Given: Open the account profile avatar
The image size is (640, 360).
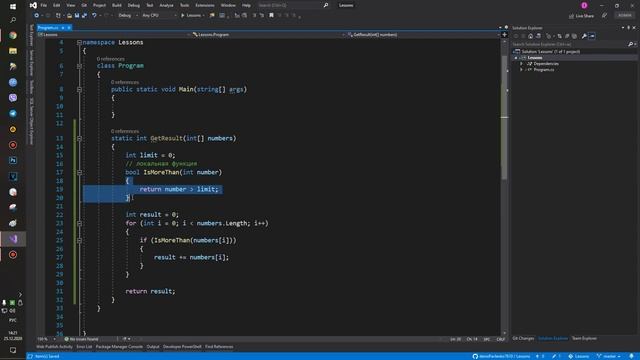Looking at the screenshot, I should tap(584, 5).
